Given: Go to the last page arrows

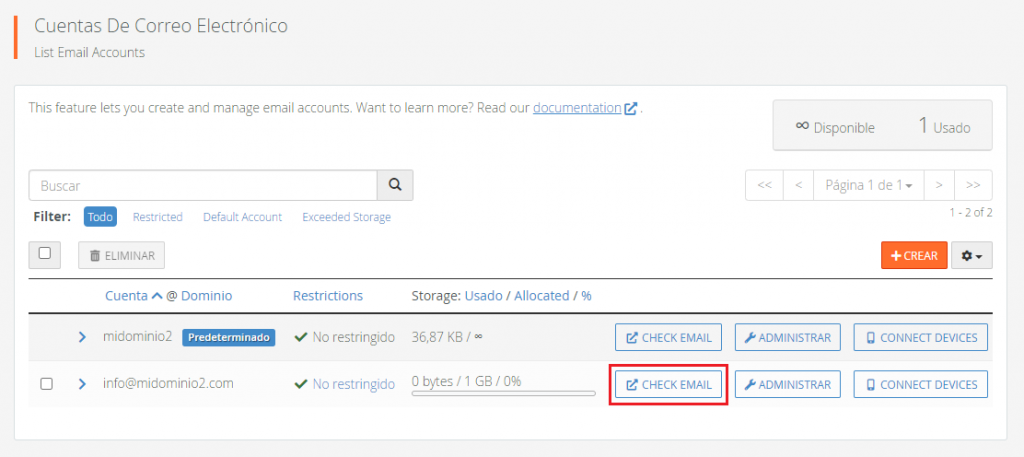Looking at the screenshot, I should point(973,185).
